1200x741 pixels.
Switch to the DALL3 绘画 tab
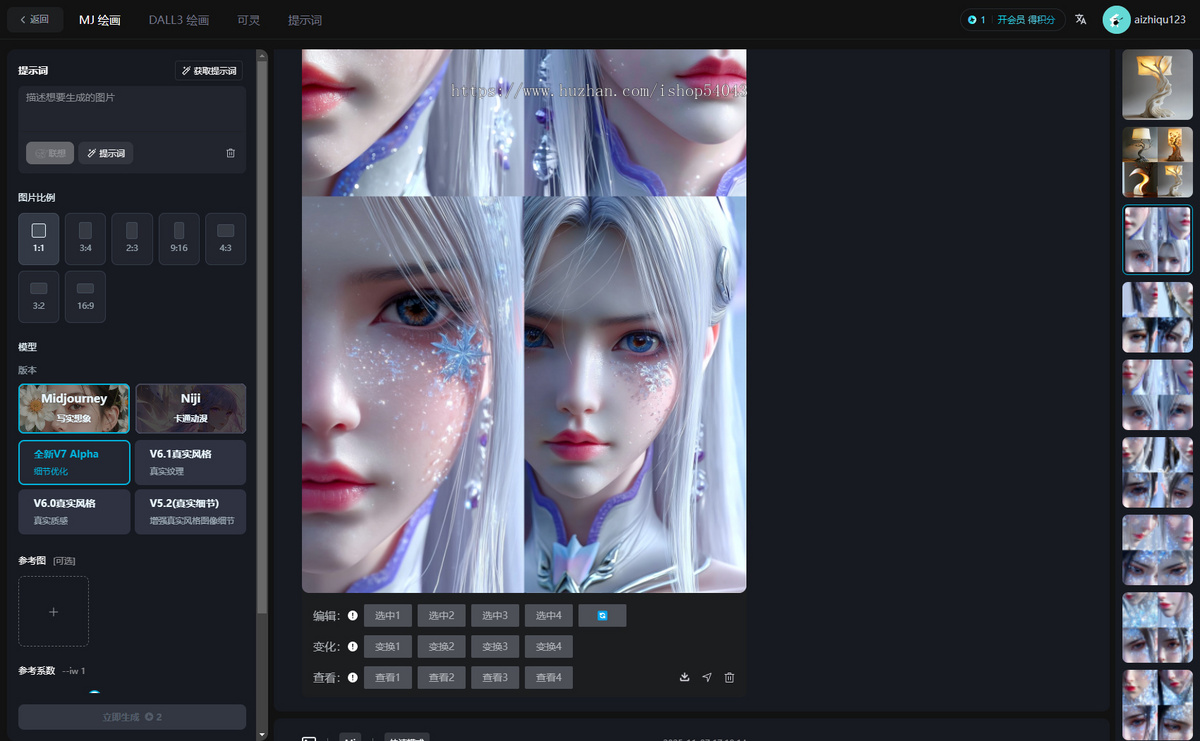point(179,20)
